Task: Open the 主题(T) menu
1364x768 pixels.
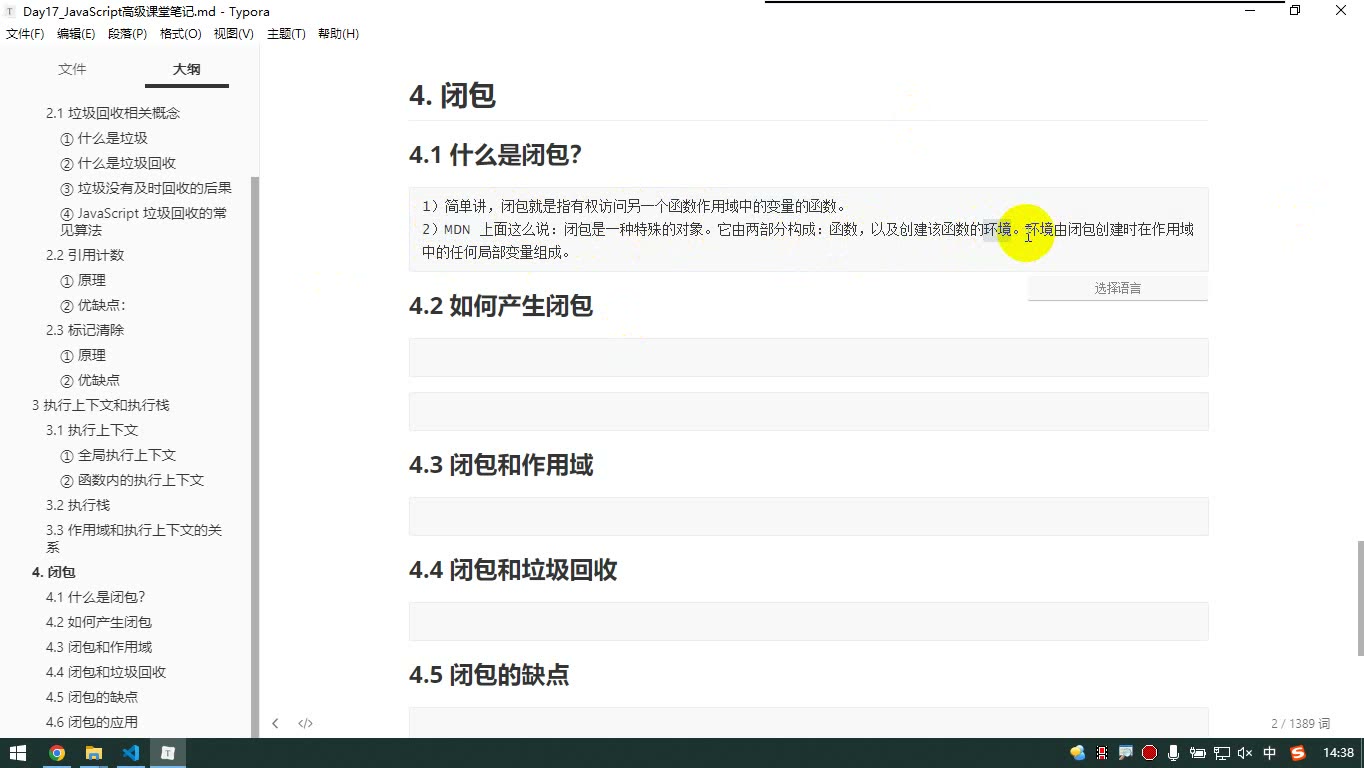Action: 286,34
